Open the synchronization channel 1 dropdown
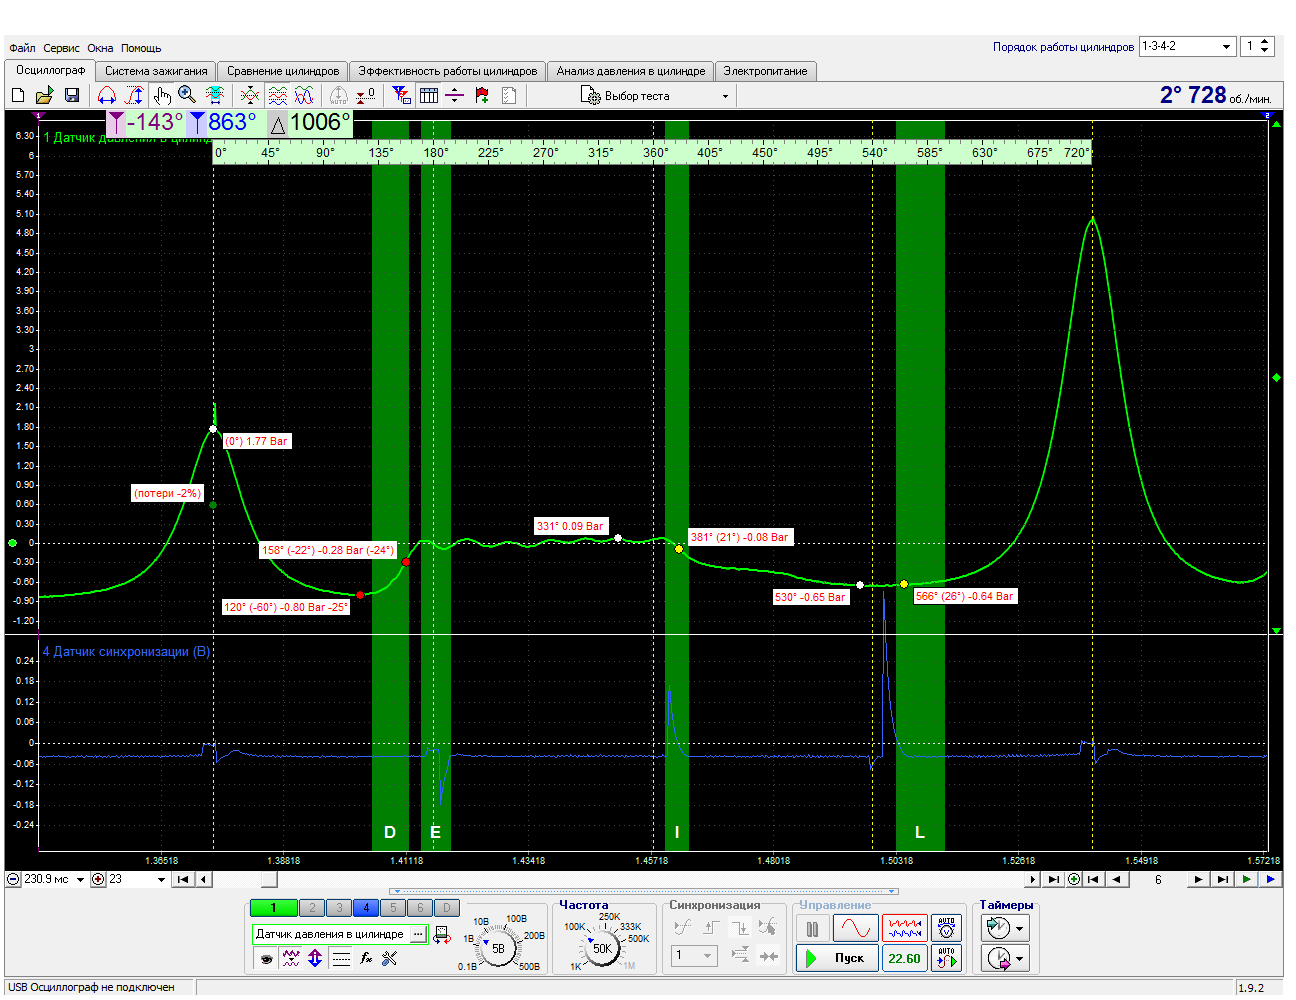 [694, 956]
